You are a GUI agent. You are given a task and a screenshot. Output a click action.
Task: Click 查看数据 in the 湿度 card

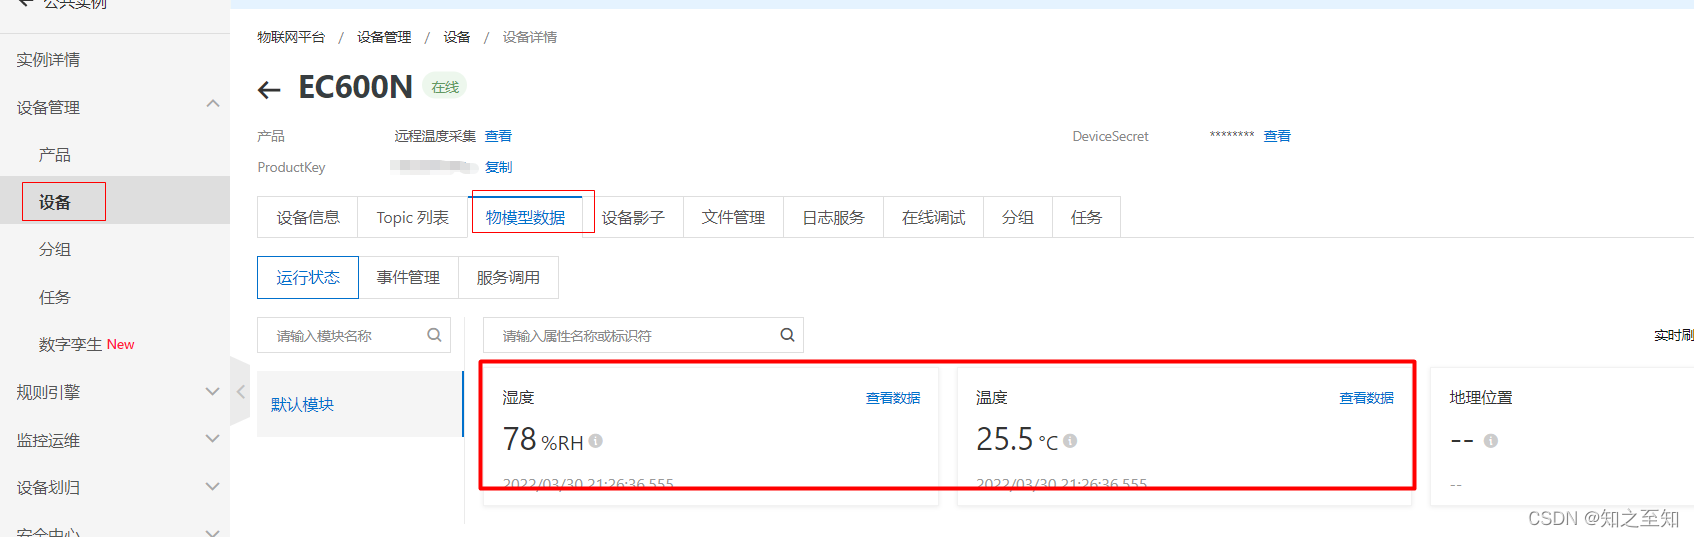[893, 398]
